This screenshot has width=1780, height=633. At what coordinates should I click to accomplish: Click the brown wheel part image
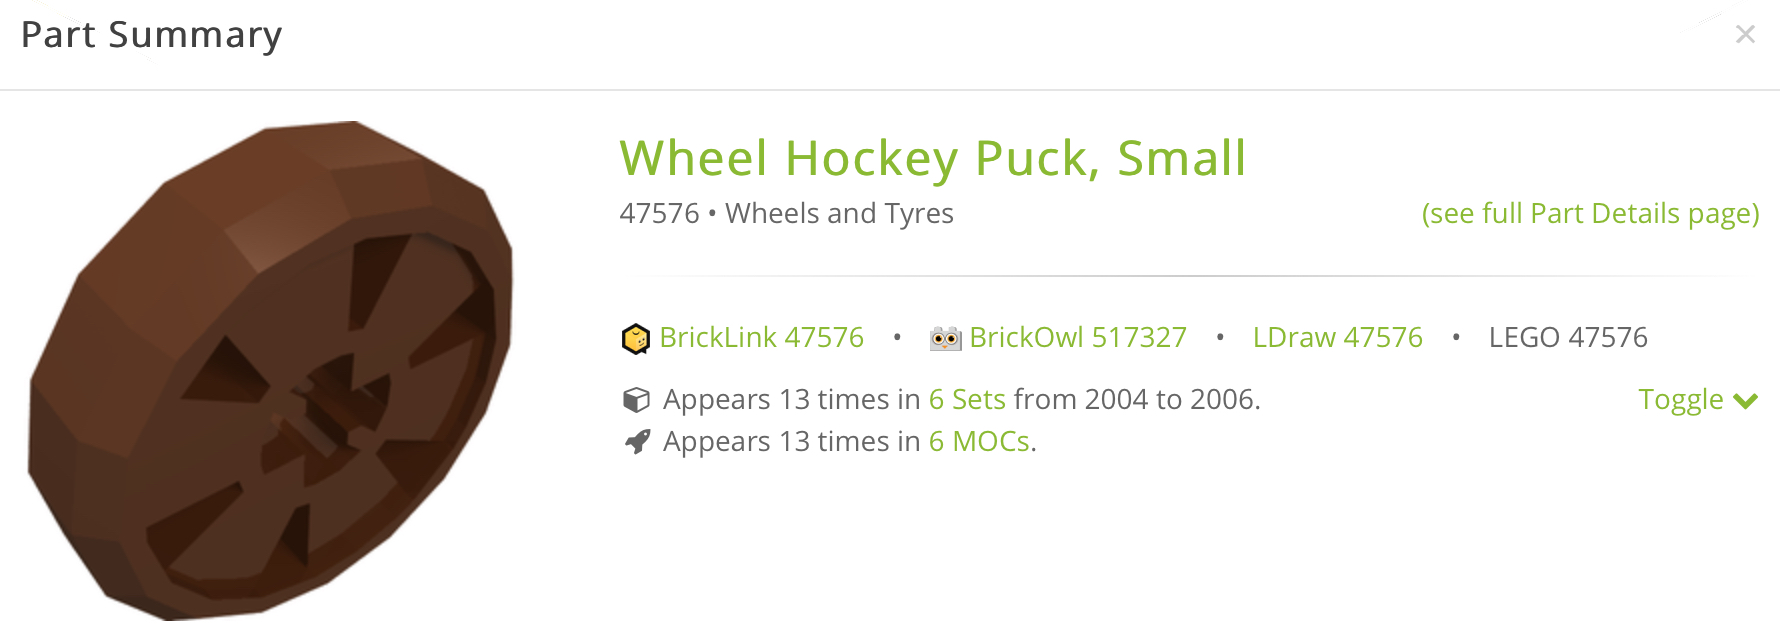click(x=270, y=370)
